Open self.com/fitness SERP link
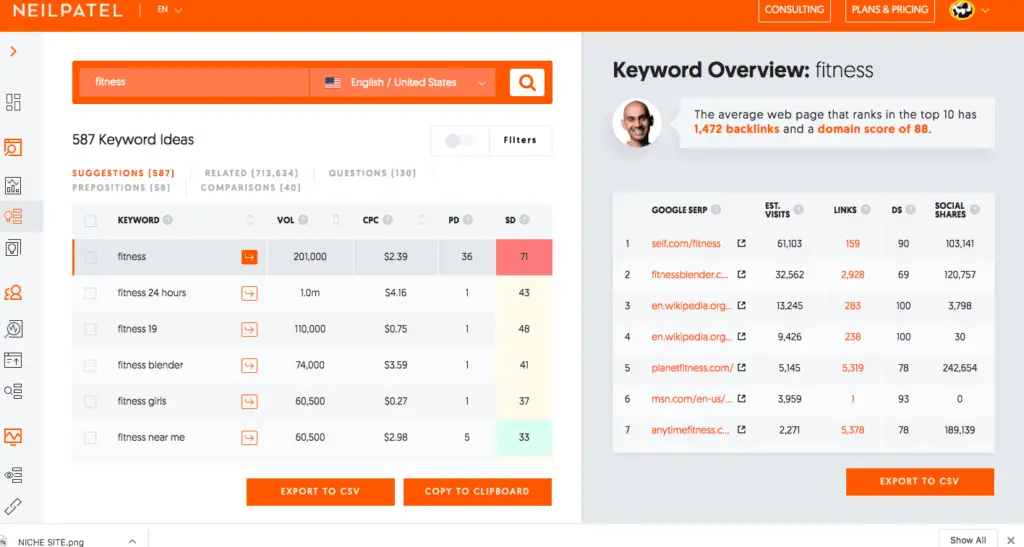The height and width of the screenshot is (547, 1024). click(686, 243)
